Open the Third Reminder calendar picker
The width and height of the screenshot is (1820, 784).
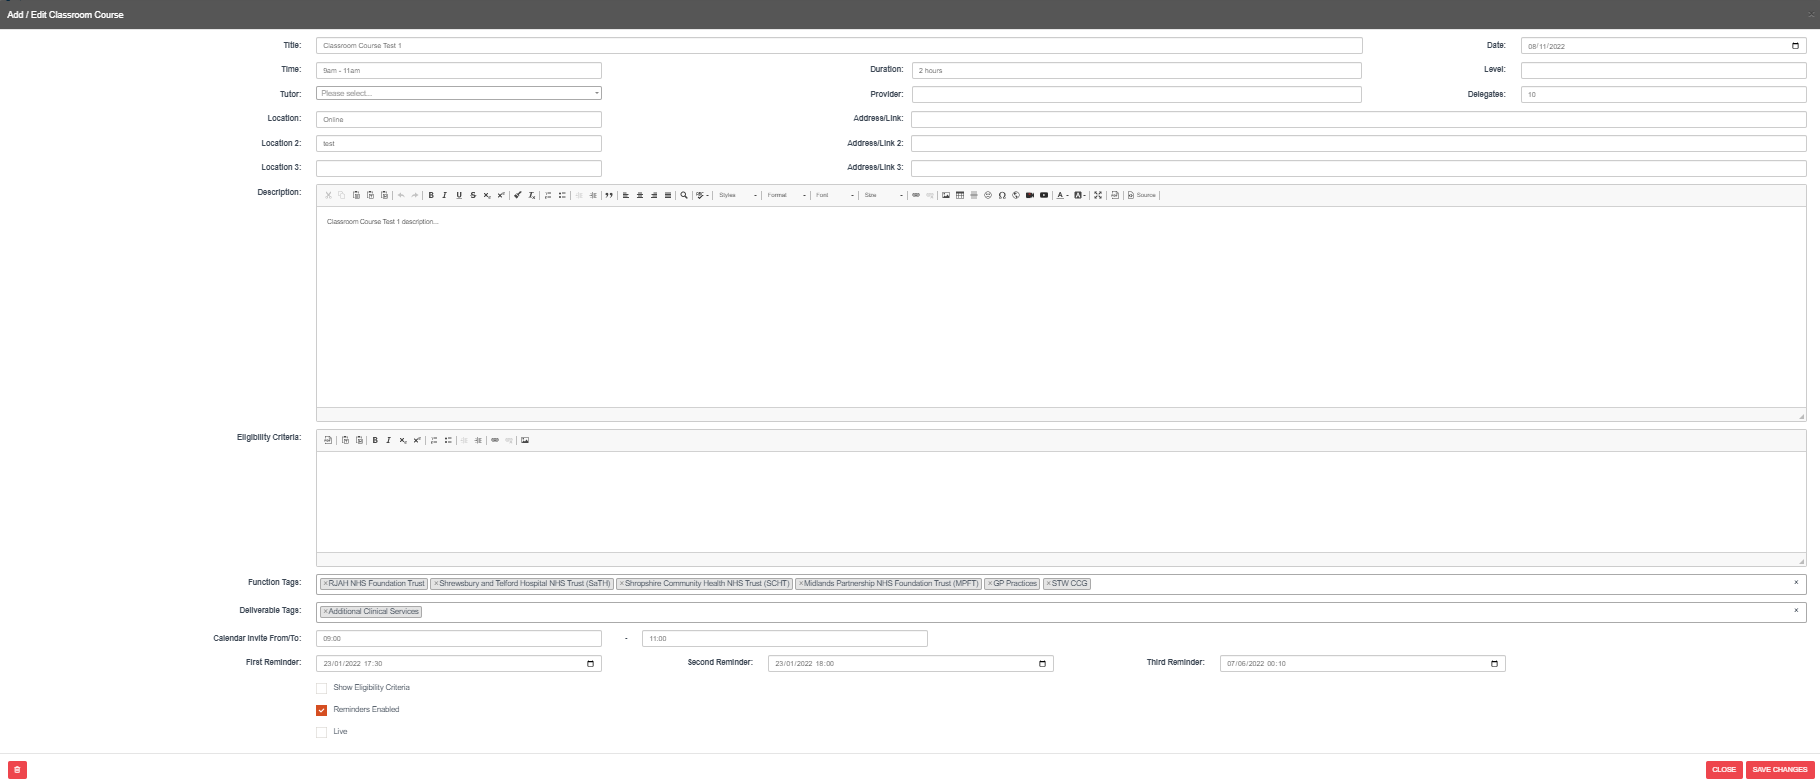click(x=1495, y=664)
